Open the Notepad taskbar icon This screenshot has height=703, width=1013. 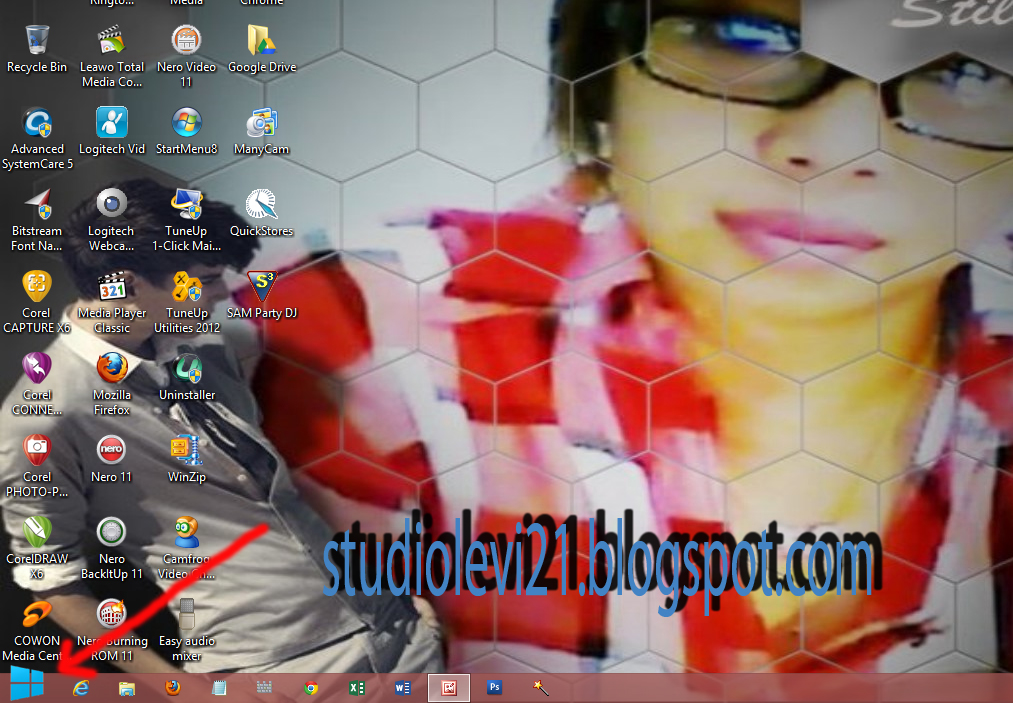pos(219,688)
